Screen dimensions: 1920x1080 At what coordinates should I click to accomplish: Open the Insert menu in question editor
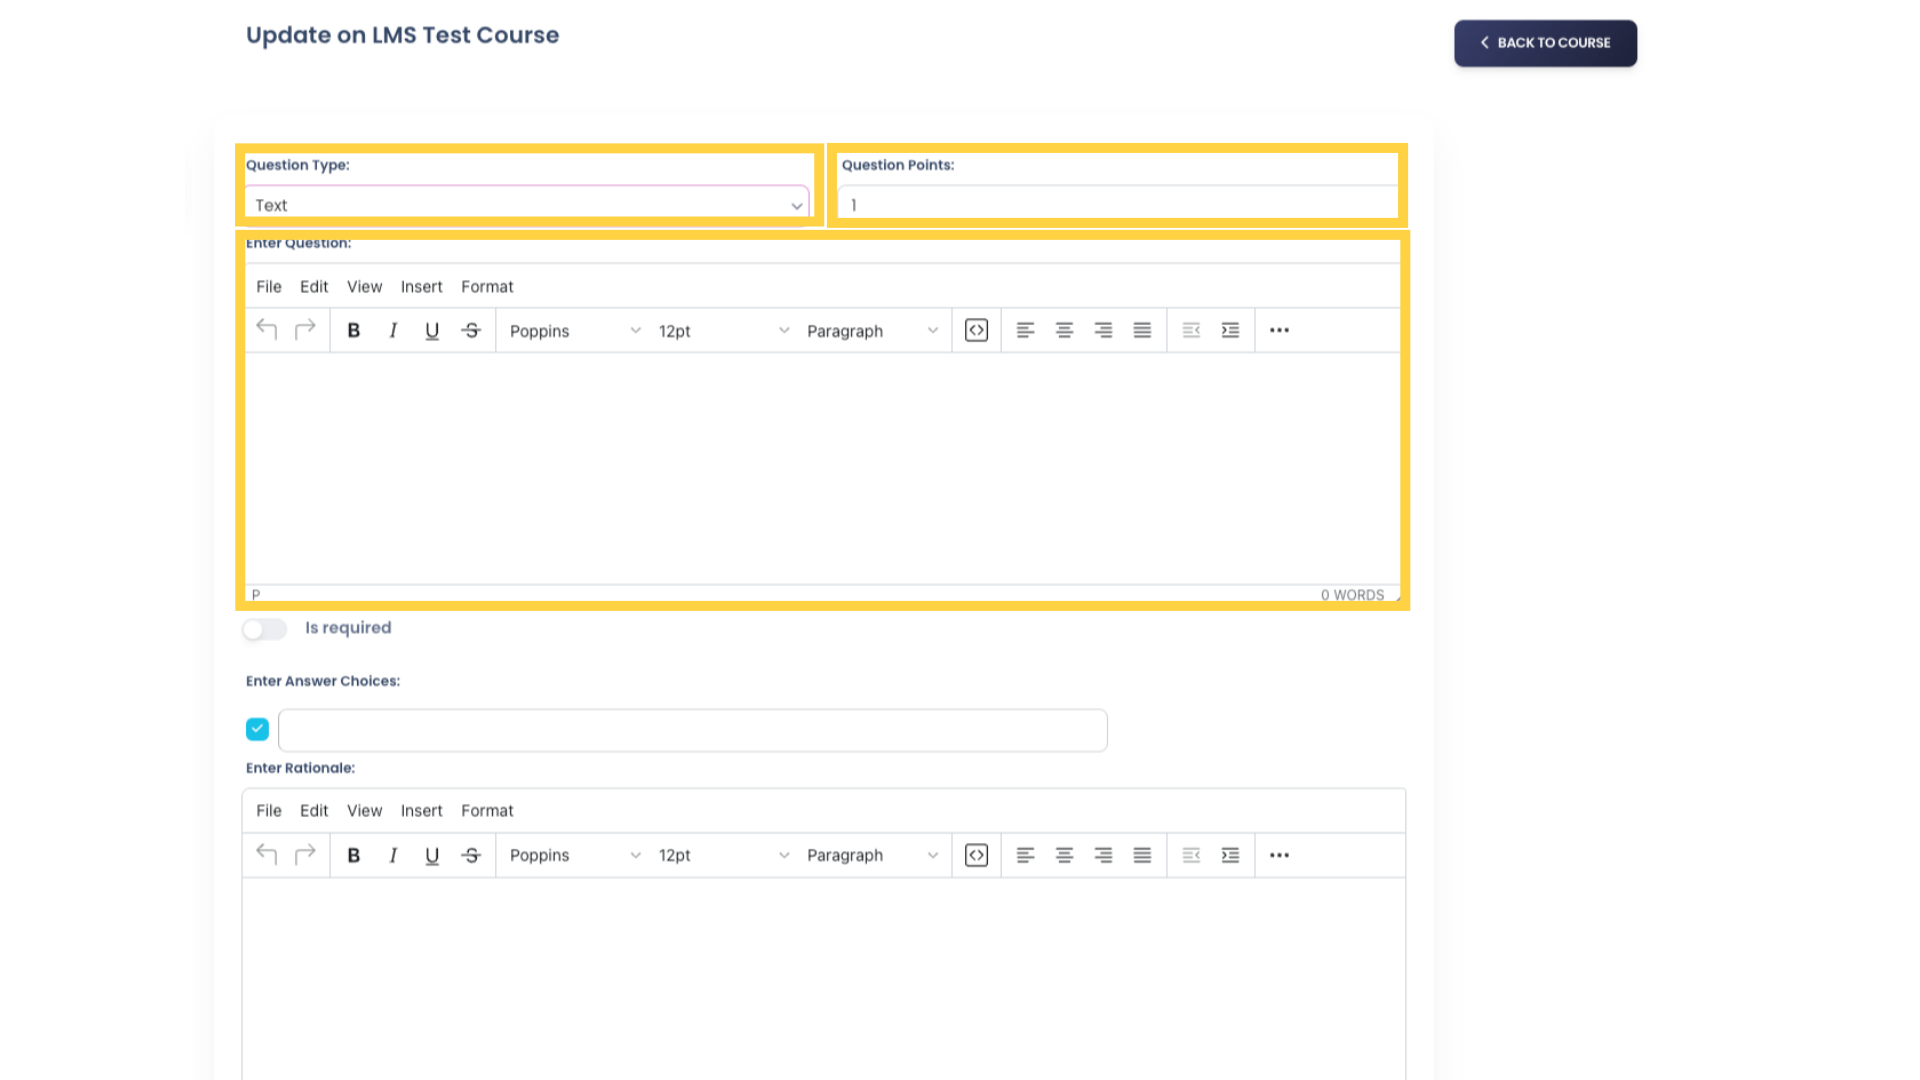pyautogui.click(x=421, y=286)
